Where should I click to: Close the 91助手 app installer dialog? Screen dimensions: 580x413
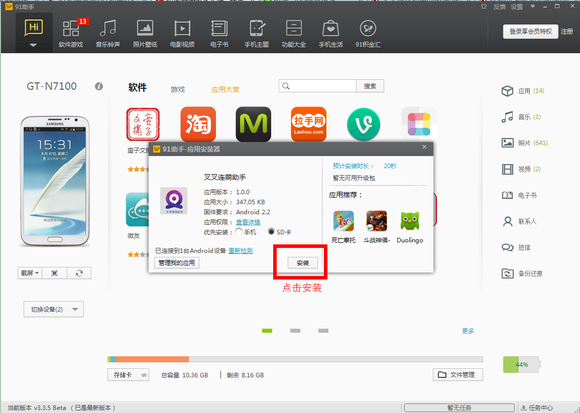pos(424,147)
